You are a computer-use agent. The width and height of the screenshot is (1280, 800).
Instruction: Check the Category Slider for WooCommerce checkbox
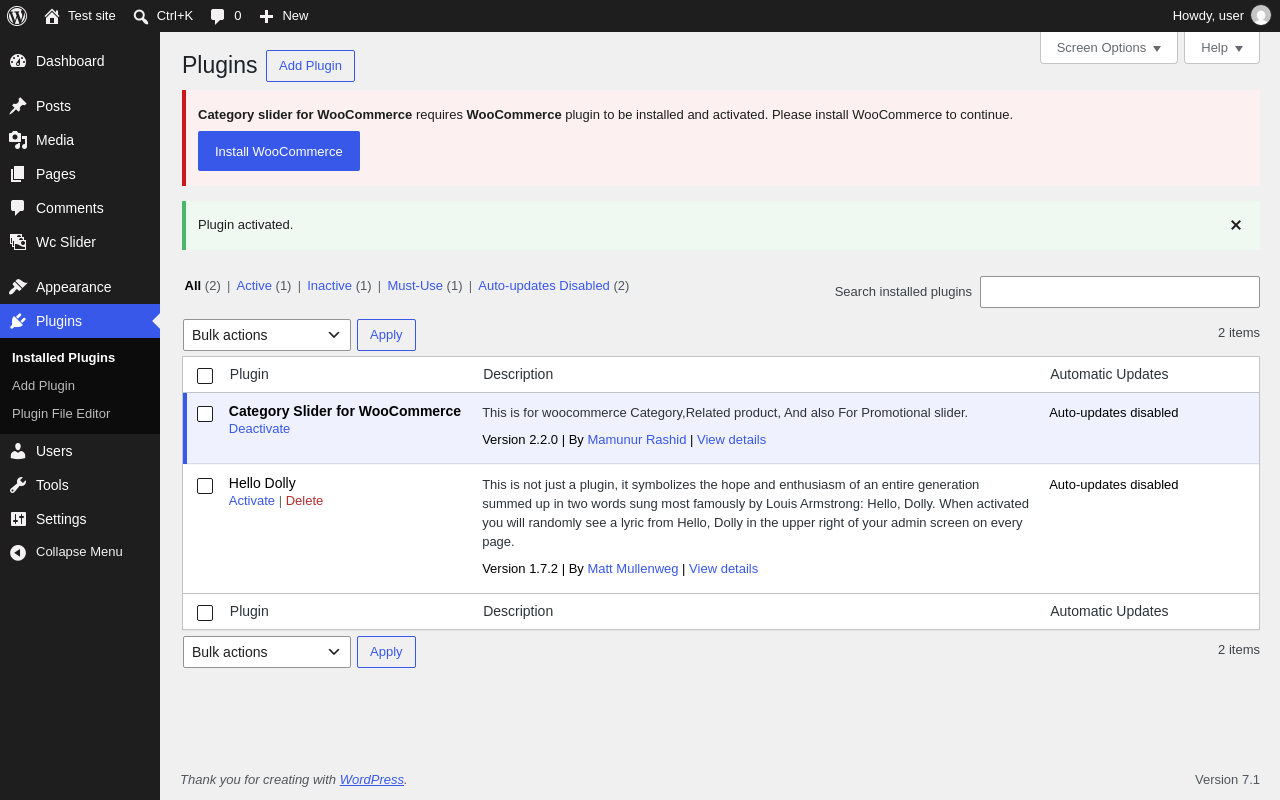[x=205, y=414]
